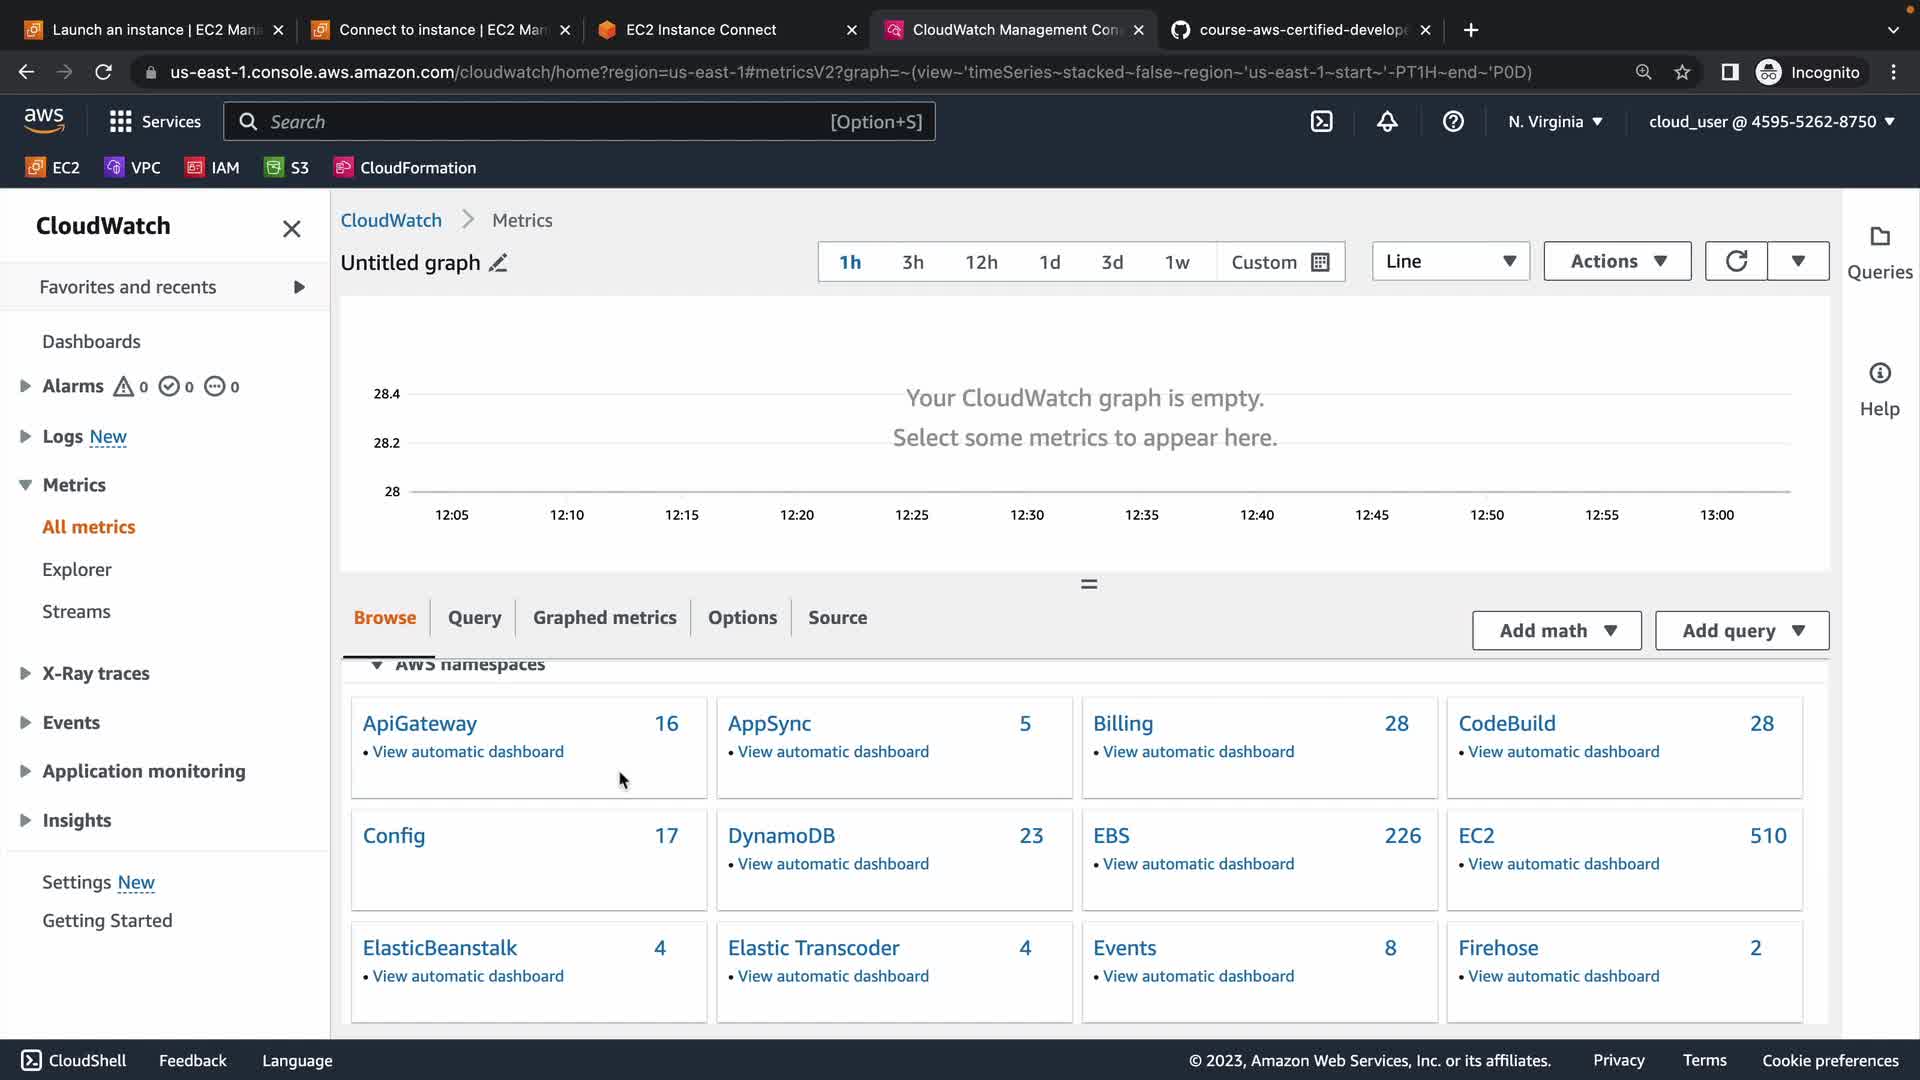The width and height of the screenshot is (1920, 1080).
Task: Click the notifications bell icon
Action: pyautogui.click(x=1387, y=122)
